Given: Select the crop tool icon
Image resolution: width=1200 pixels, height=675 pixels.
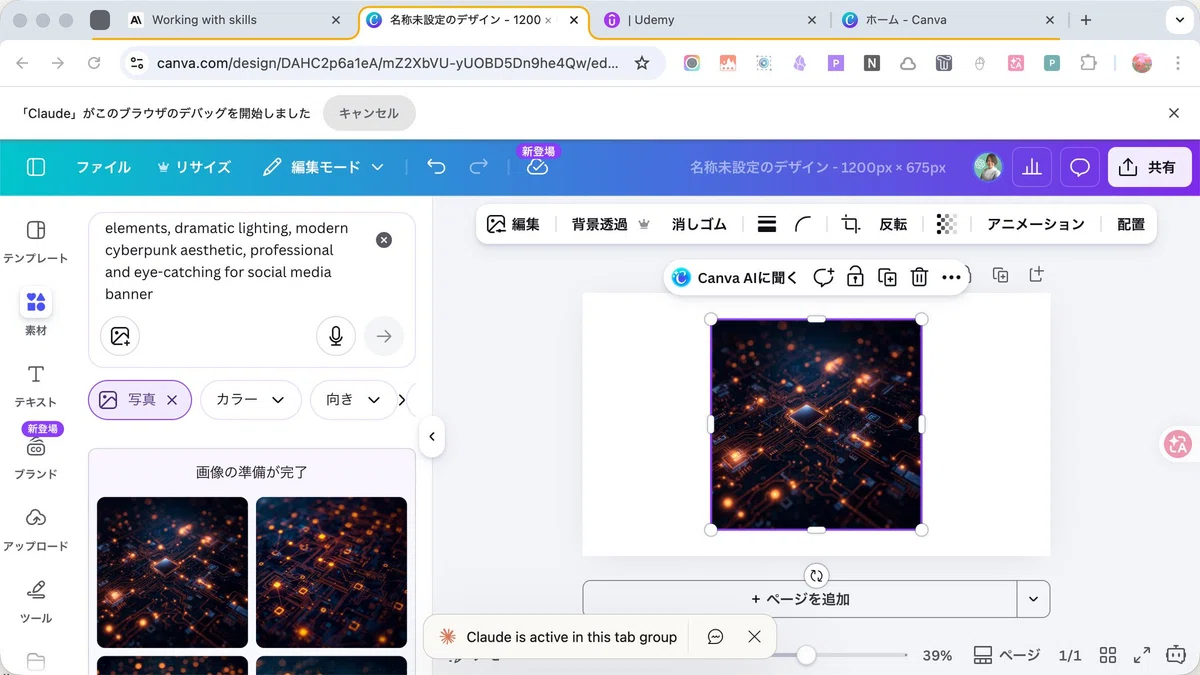Looking at the screenshot, I should 851,224.
